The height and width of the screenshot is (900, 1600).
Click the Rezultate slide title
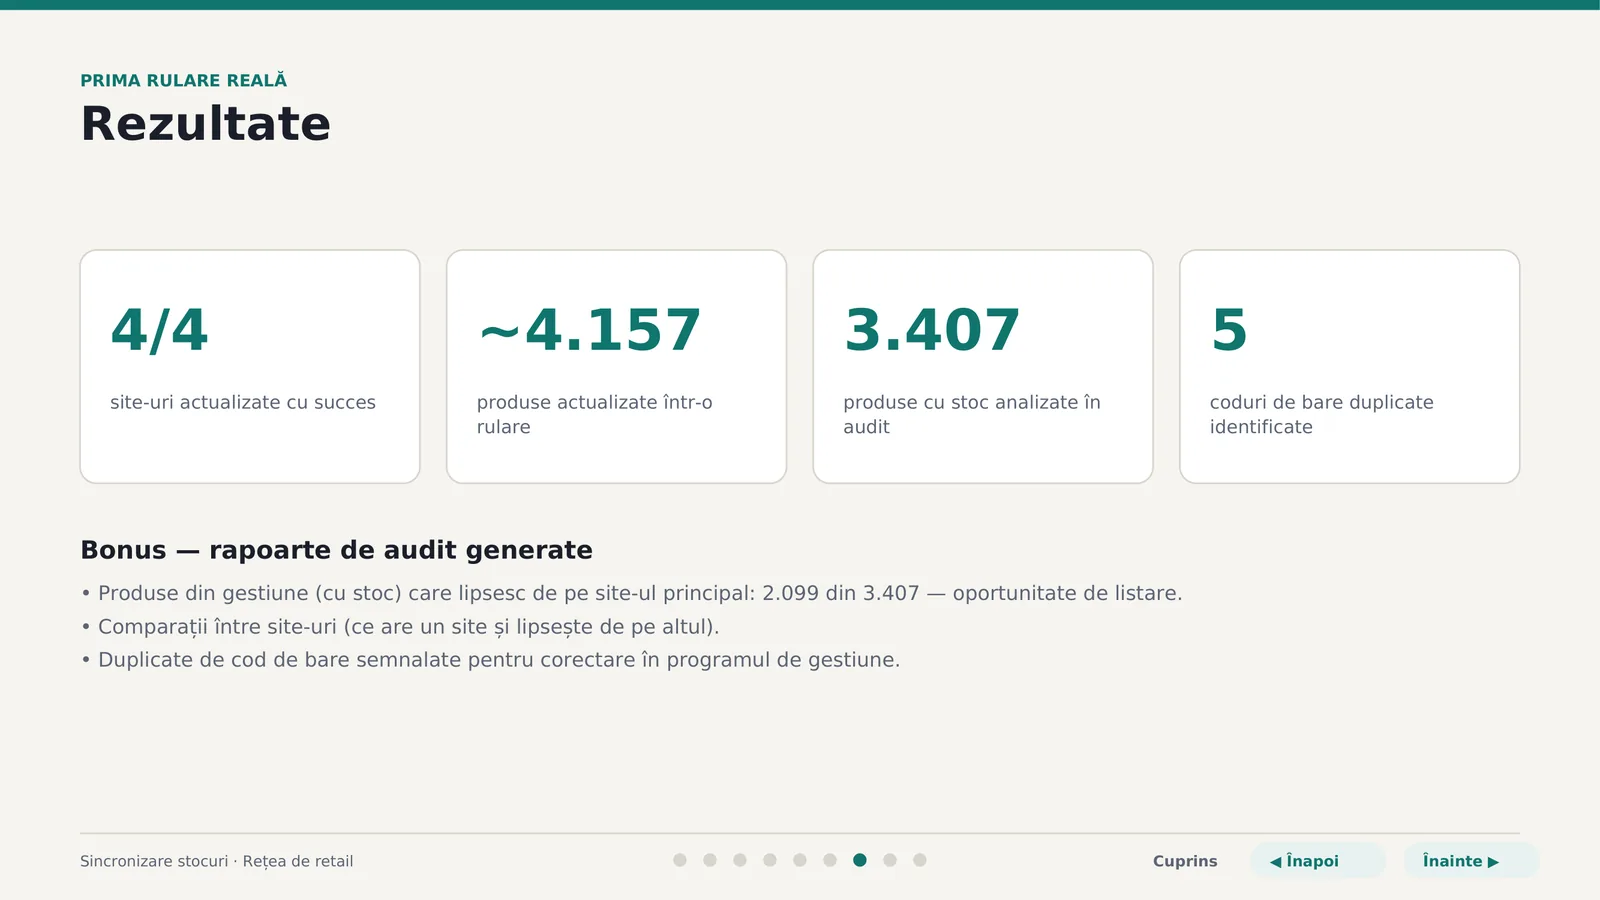click(x=205, y=124)
